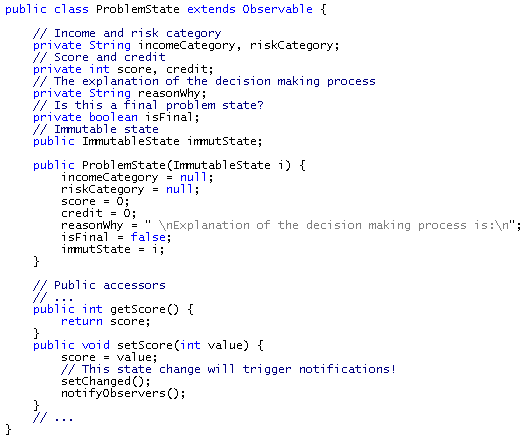Click the immutState public field declaration
The height and width of the screenshot is (440, 527).
click(222, 141)
